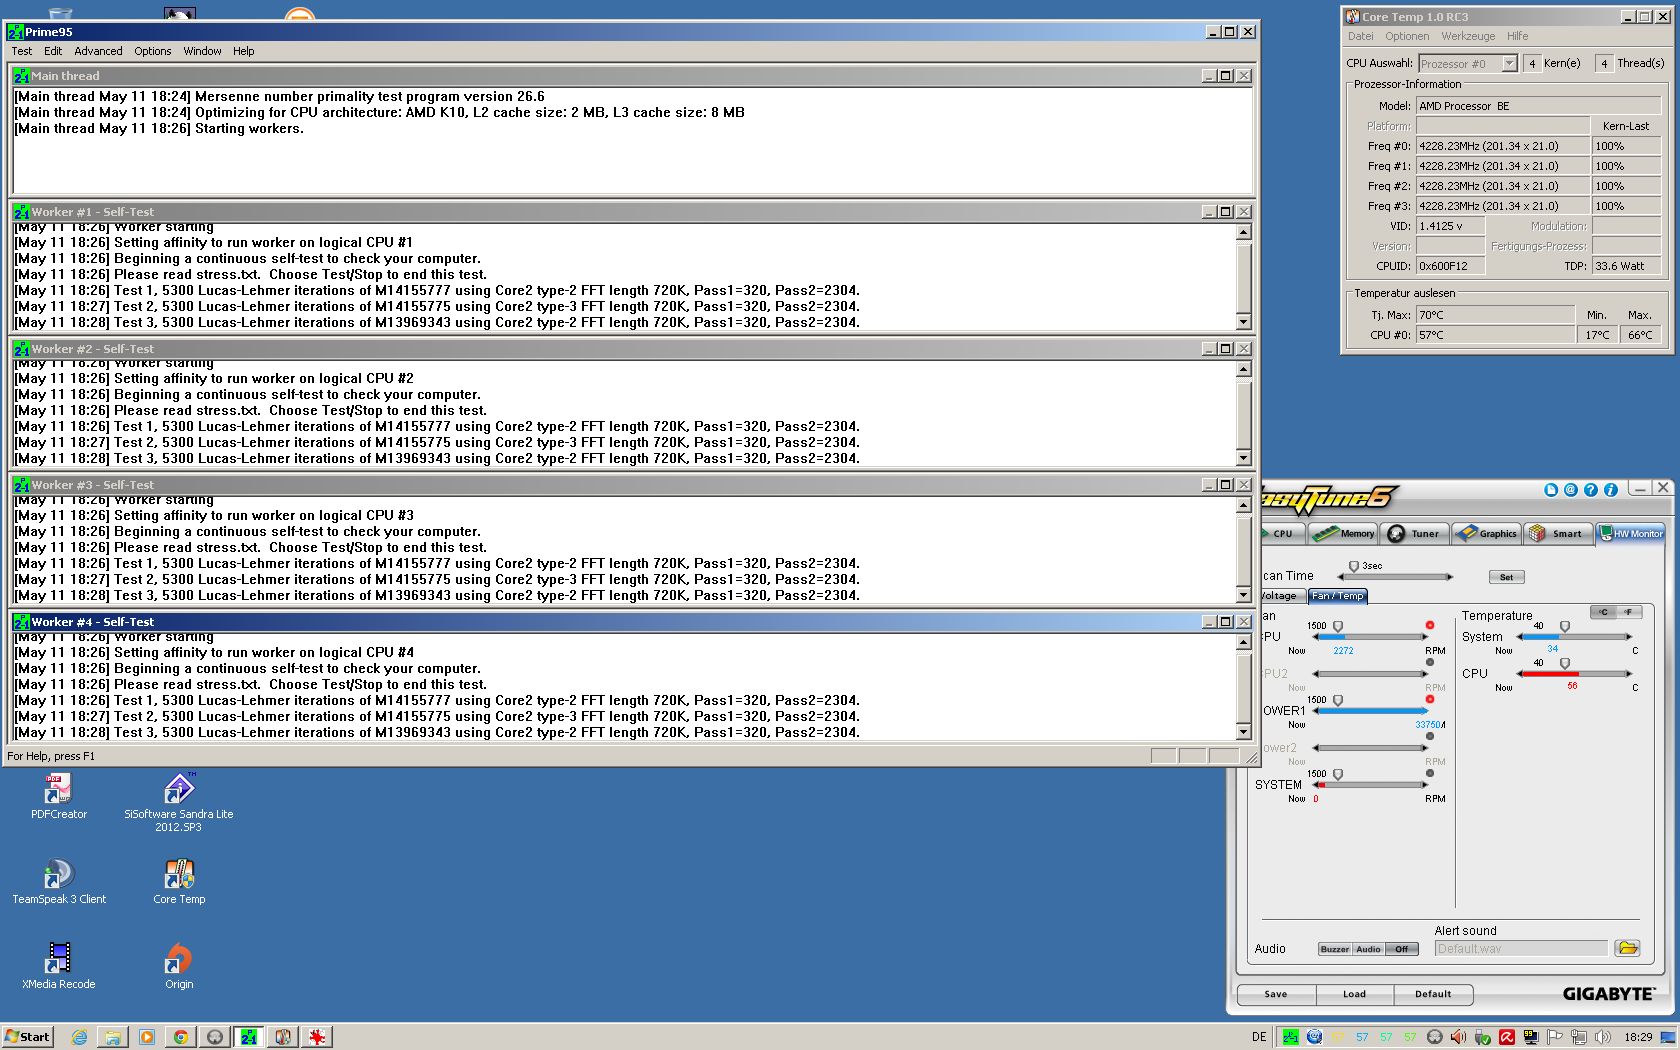Open the Edit menu in Prime95
This screenshot has height=1050, width=1680.
tap(53, 51)
